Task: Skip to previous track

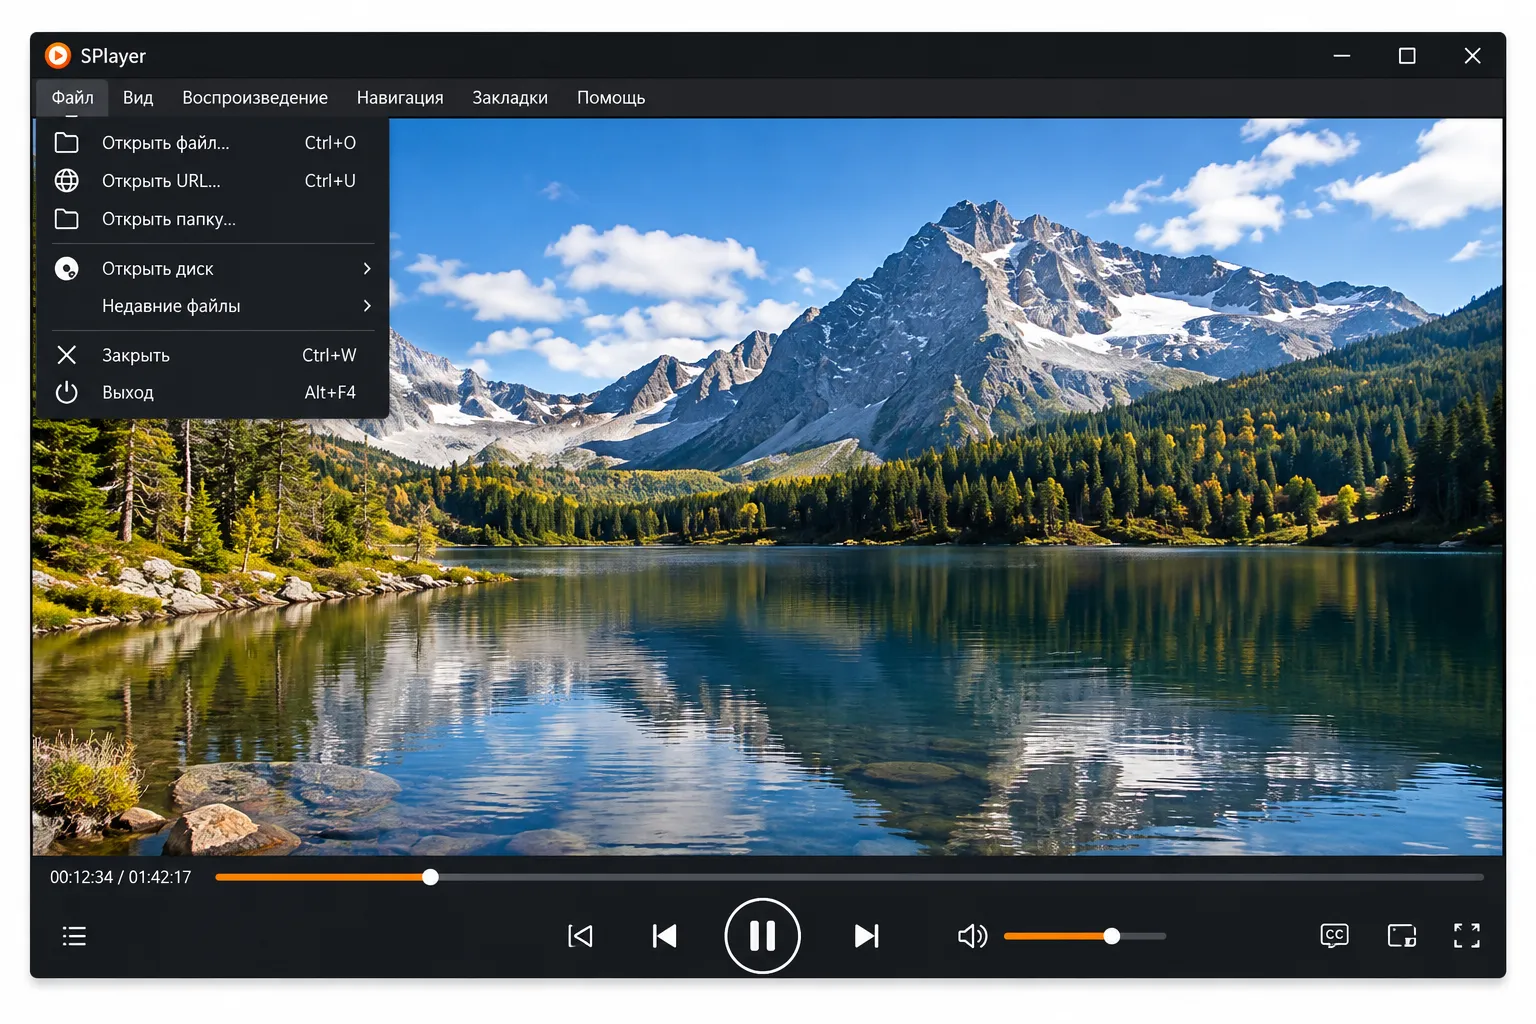Action: [x=664, y=936]
